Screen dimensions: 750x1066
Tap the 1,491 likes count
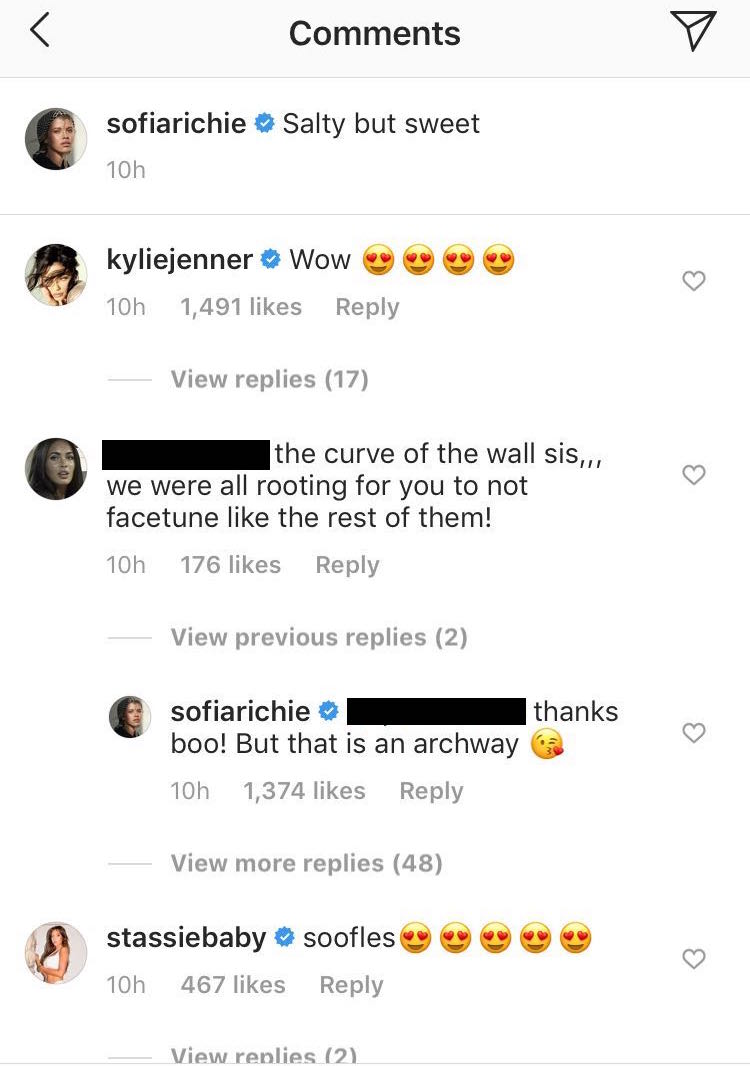tap(240, 307)
